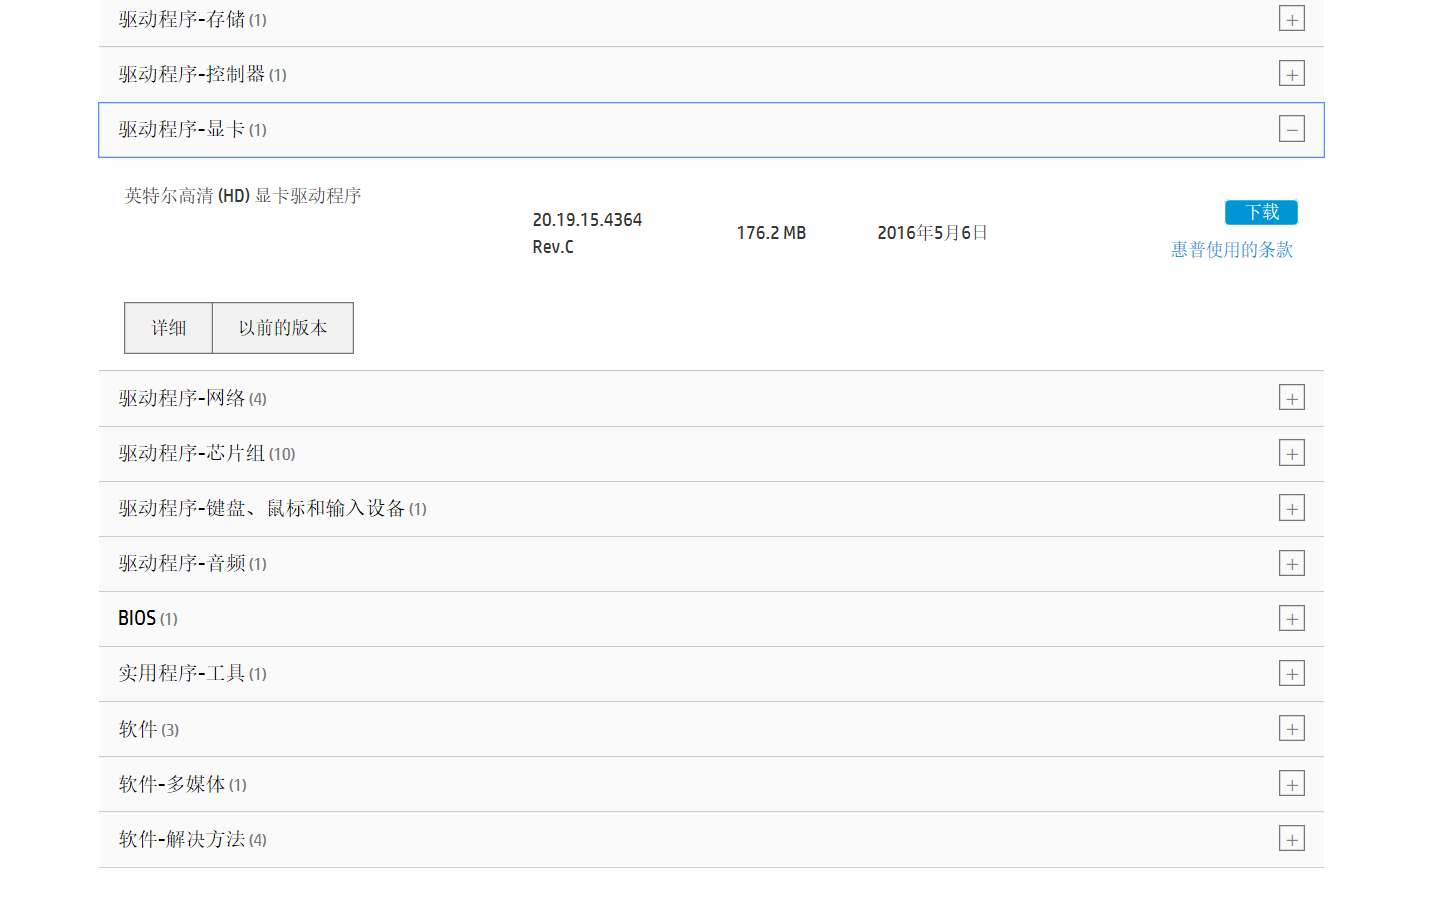Click the BIOS category heading text
This screenshot has width=1442, height=902.
pyautogui.click(x=137, y=619)
